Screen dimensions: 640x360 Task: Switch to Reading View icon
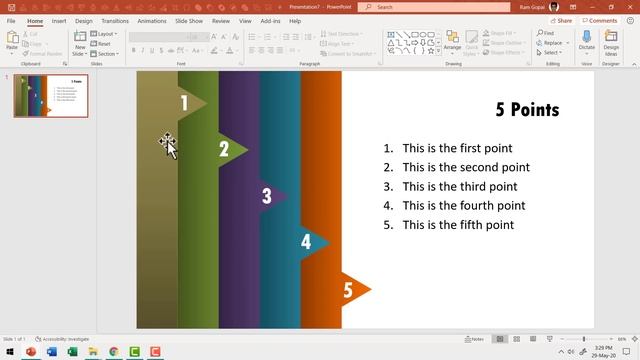[533, 339]
